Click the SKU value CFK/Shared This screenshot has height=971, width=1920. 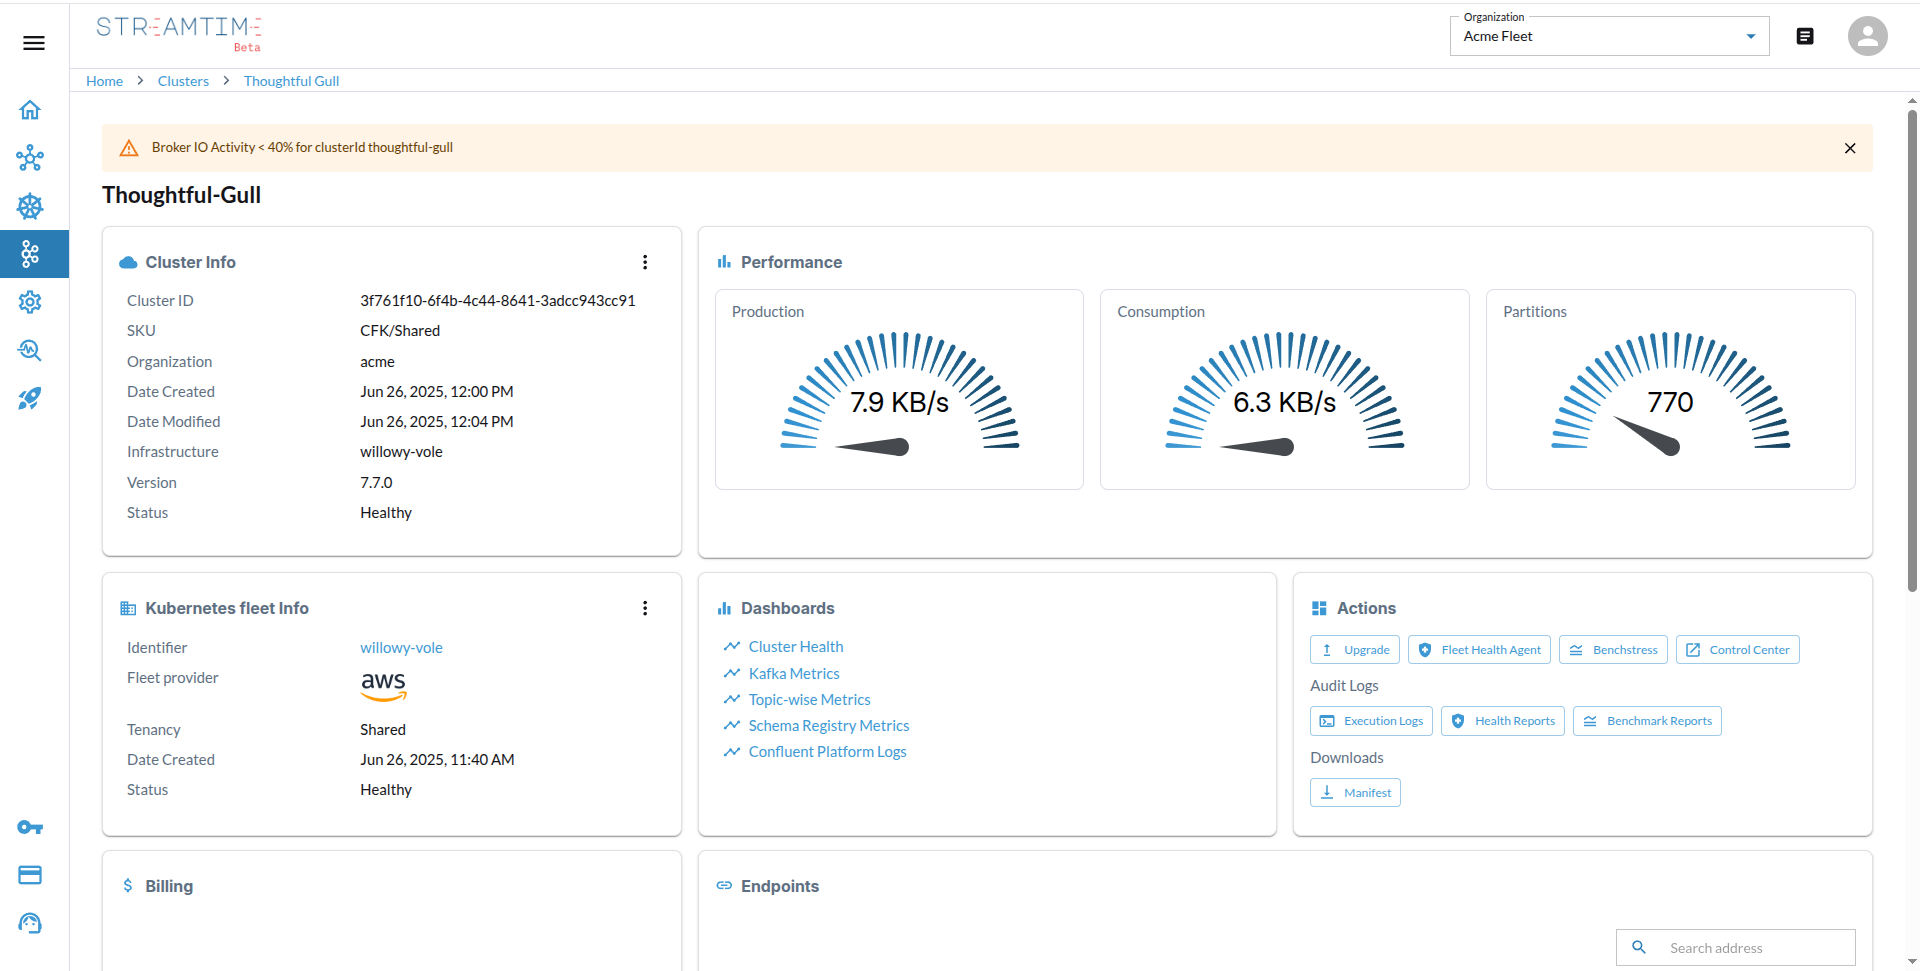pos(400,331)
